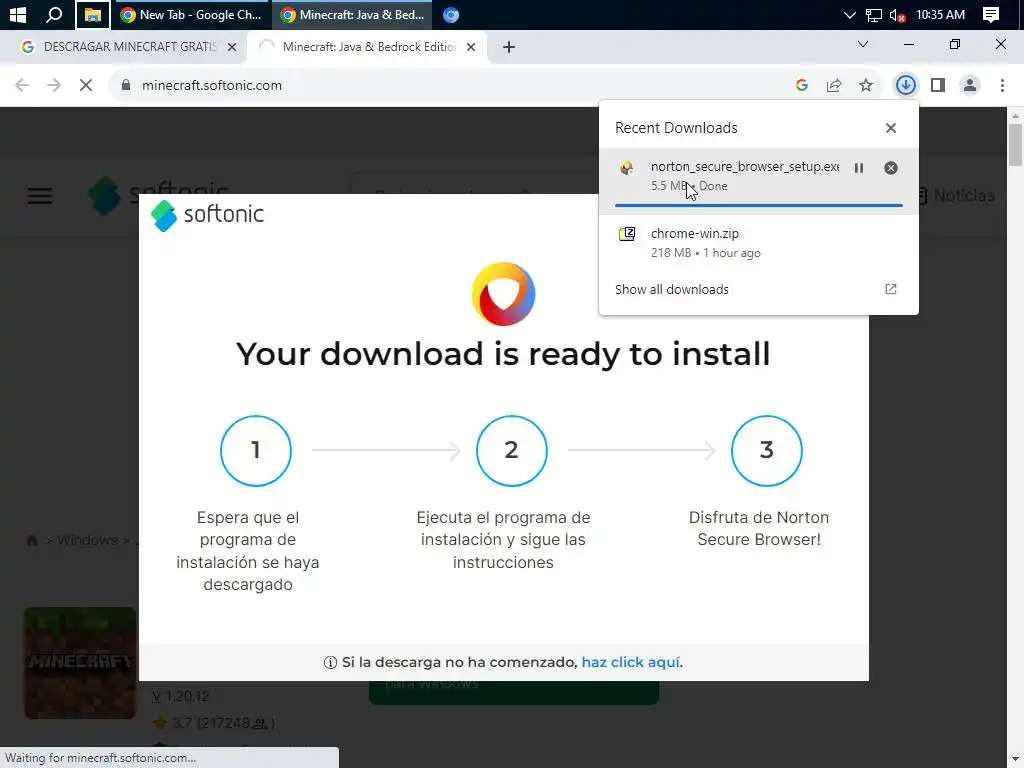Share this page icon
Image resolution: width=1024 pixels, height=768 pixels.
tap(834, 85)
